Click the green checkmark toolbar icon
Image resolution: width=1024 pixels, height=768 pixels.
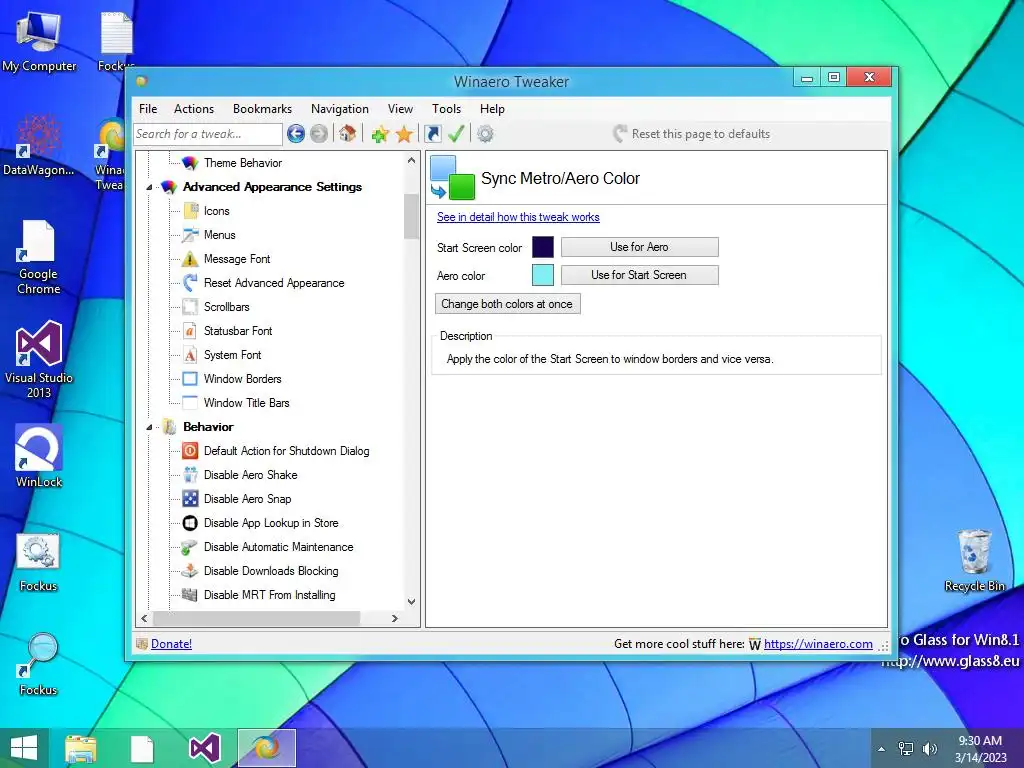point(456,134)
